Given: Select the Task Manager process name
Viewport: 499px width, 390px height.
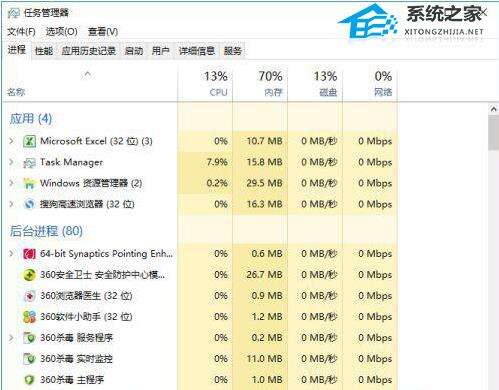Looking at the screenshot, I should tap(71, 162).
